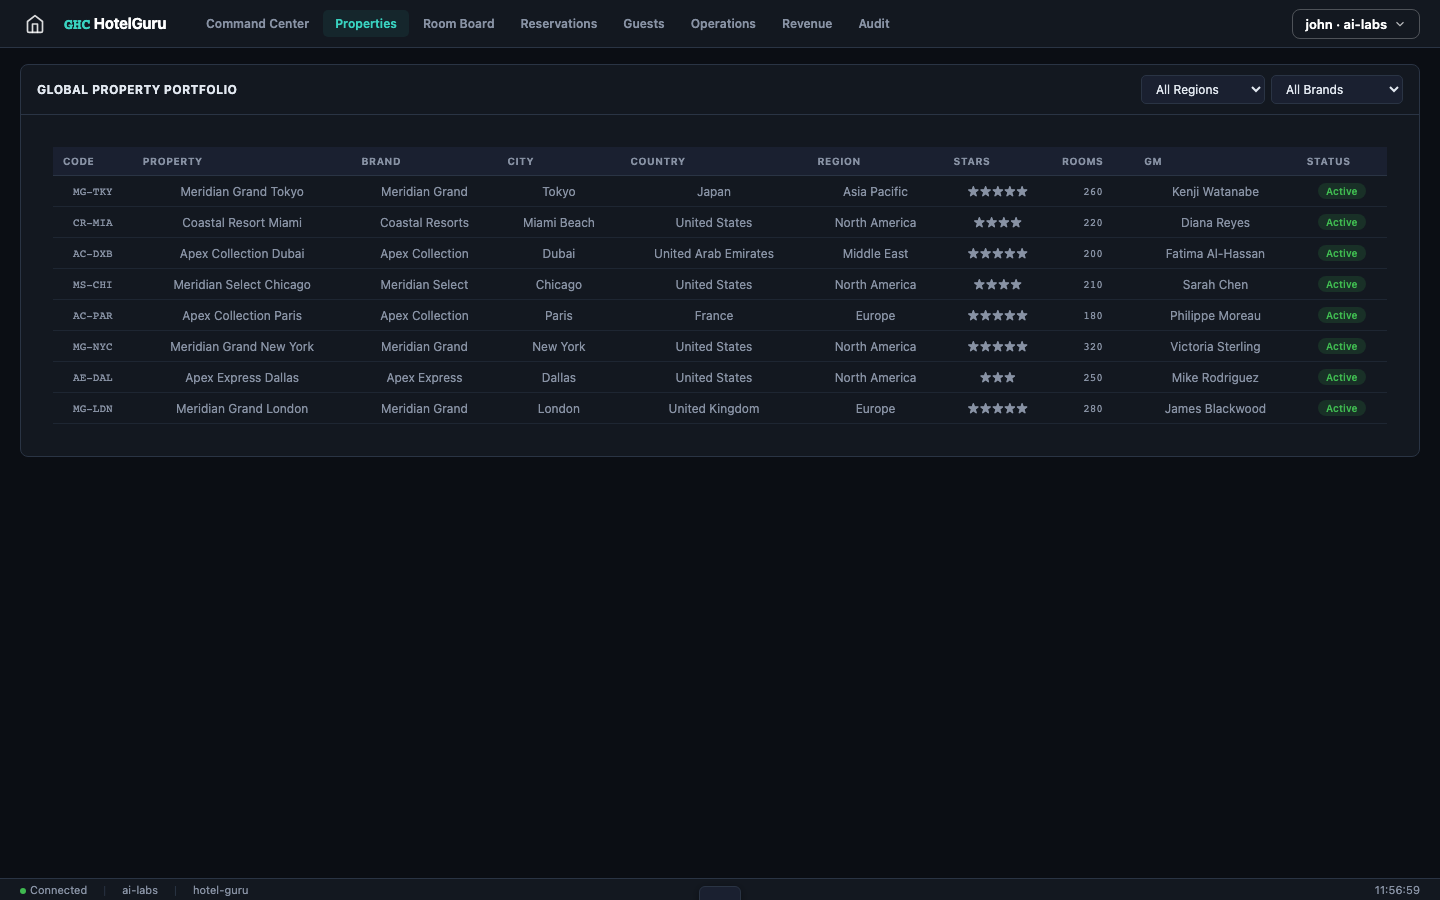Toggle the Active status on Apex Collection Paris
The height and width of the screenshot is (900, 1440).
tap(1341, 315)
